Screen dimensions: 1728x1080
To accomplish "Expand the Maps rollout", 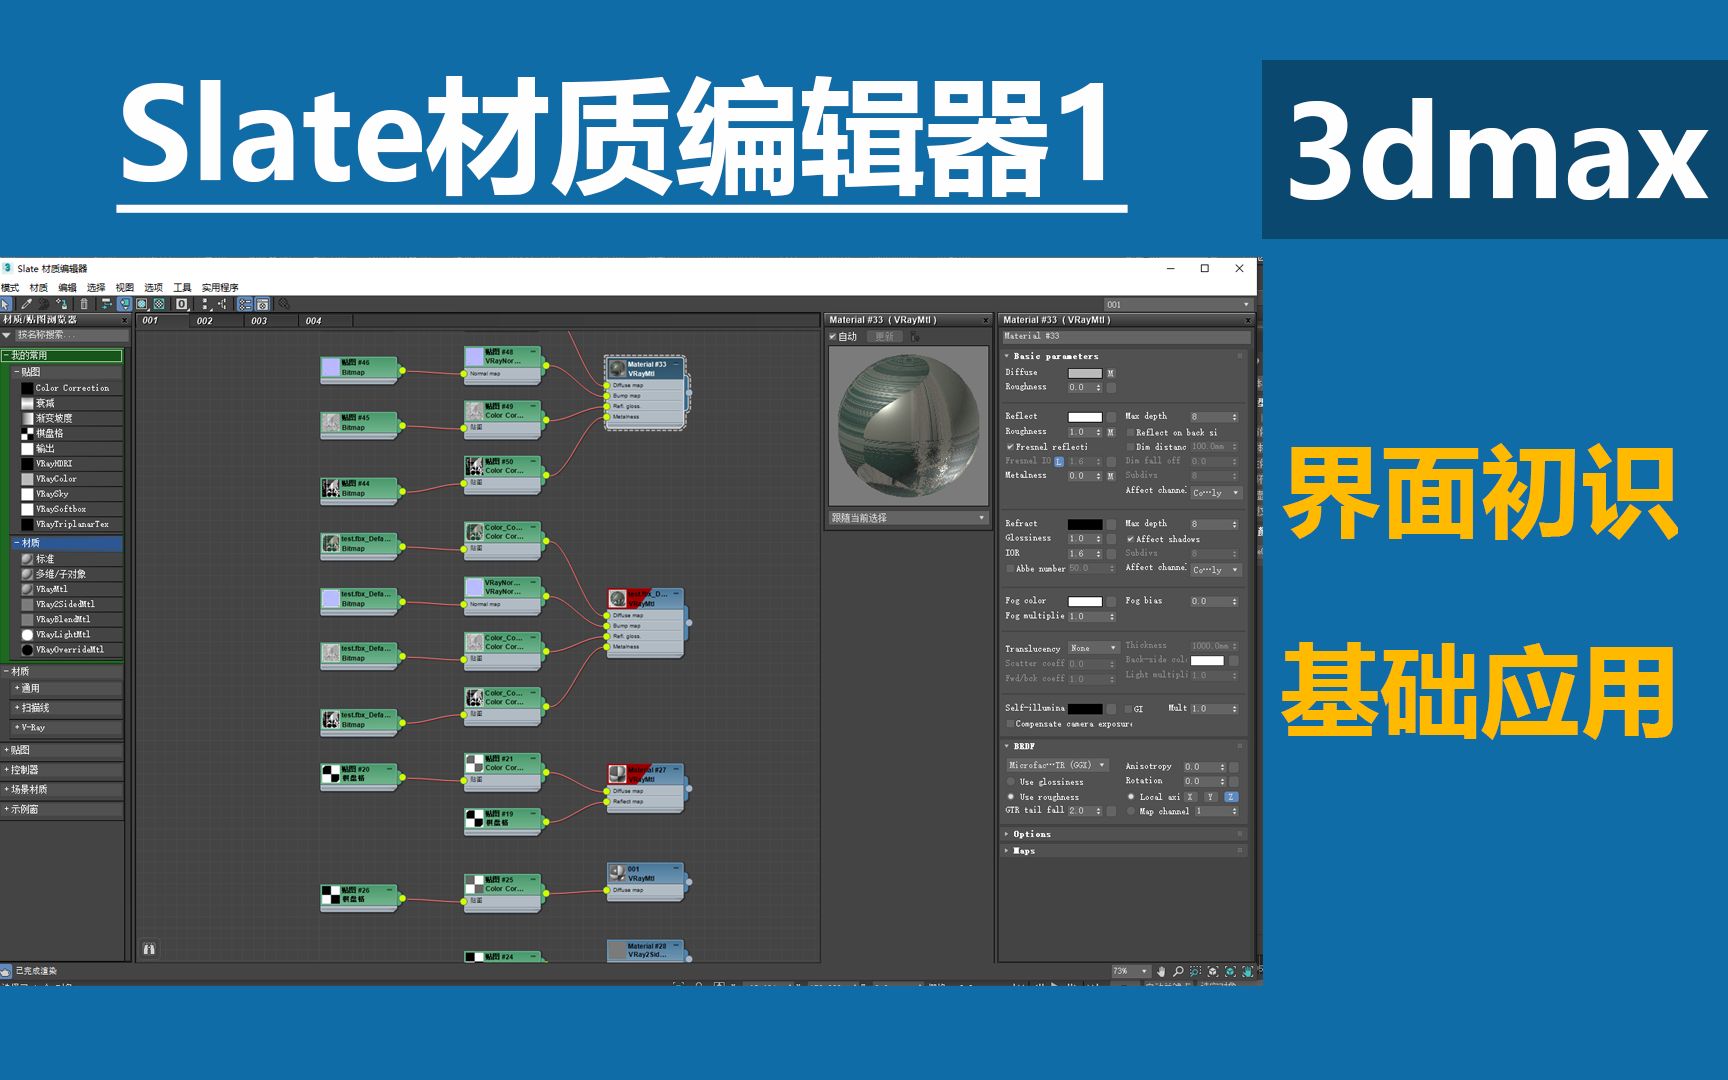I will point(1024,851).
